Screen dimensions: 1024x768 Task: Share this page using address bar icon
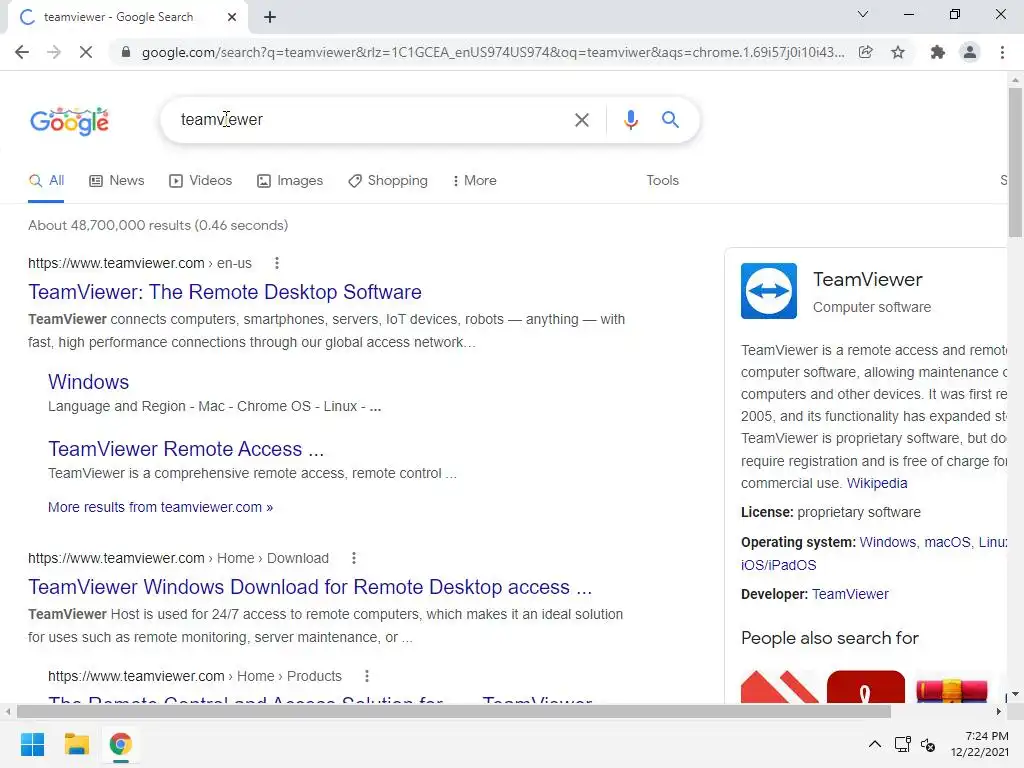[x=865, y=52]
